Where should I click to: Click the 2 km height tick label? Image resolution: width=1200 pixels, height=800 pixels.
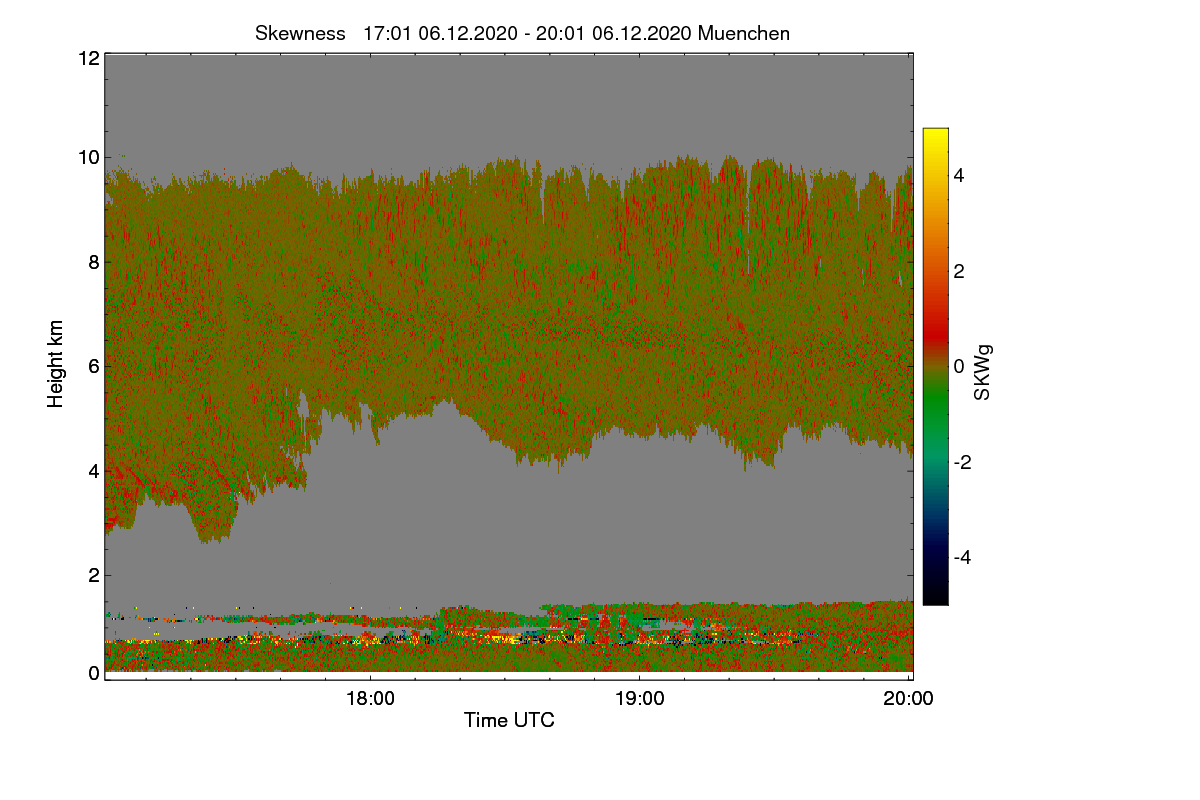pyautogui.click(x=94, y=574)
